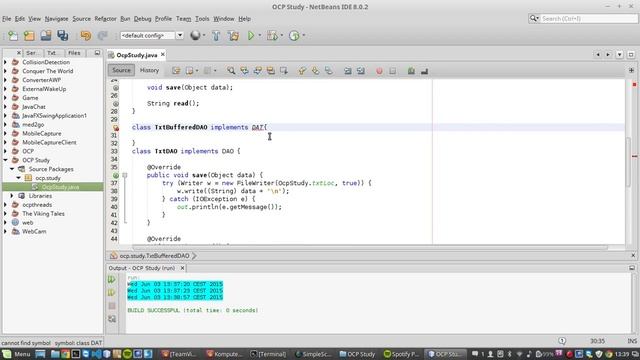Open the default config dropdown
Screen dimensions: 640x360
[x=180, y=36]
